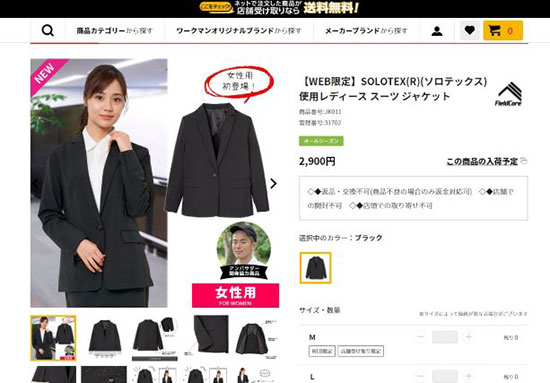
Task: Open ワークマンオリジナルブランドから探す menu
Action: coord(239,31)
